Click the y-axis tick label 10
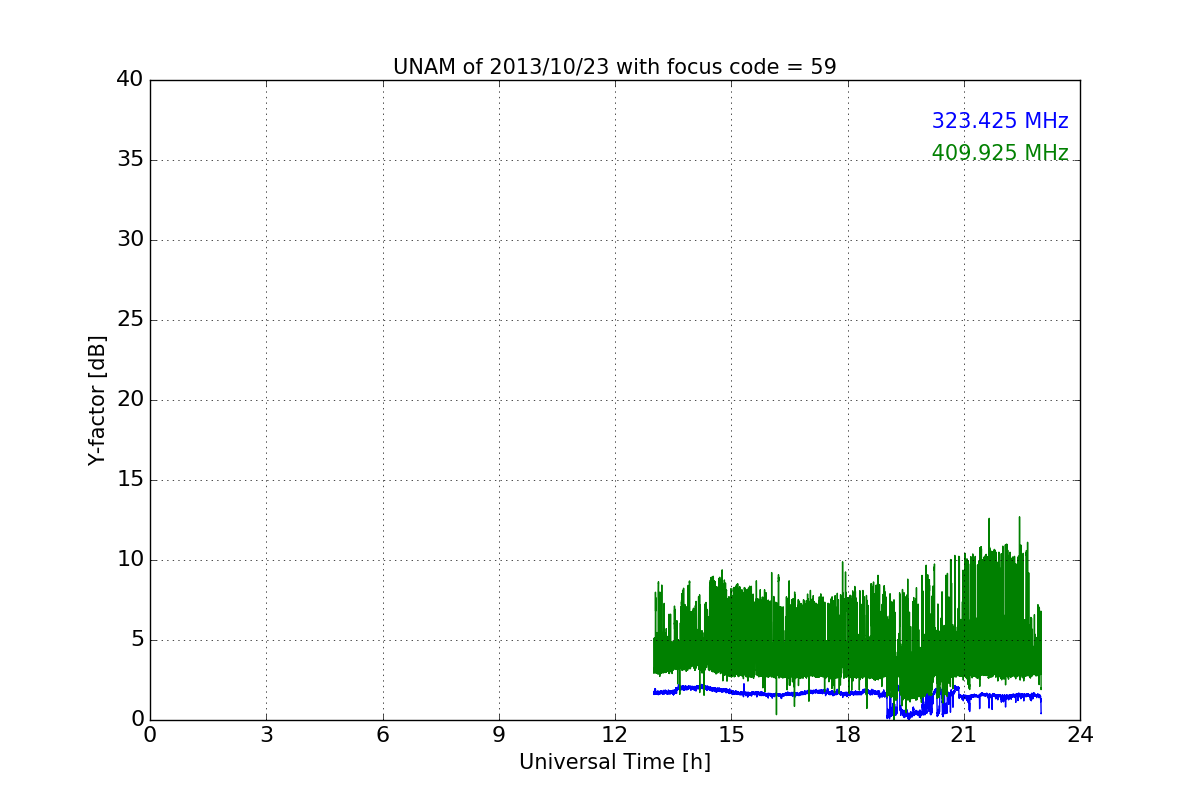Screen dimensions: 1200x800 [130, 560]
